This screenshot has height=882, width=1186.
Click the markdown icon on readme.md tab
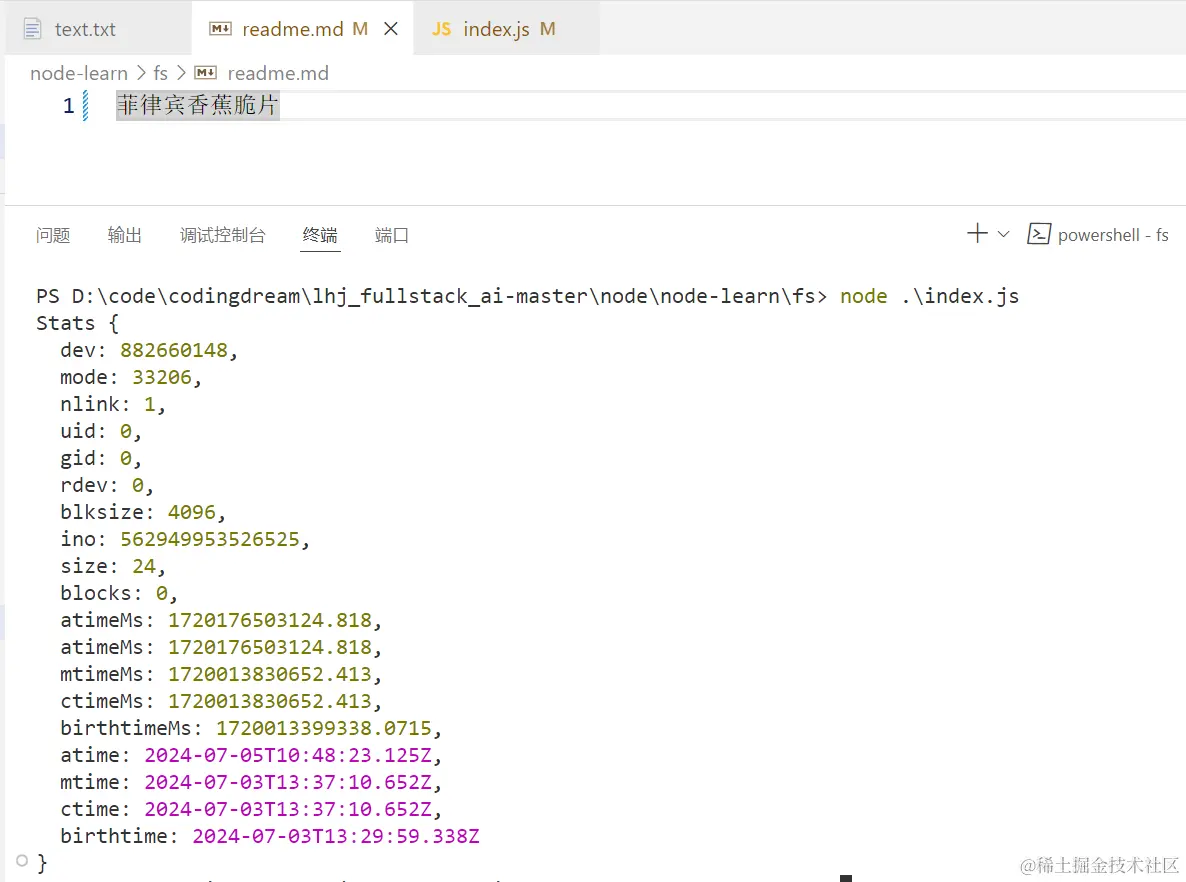tap(220, 29)
